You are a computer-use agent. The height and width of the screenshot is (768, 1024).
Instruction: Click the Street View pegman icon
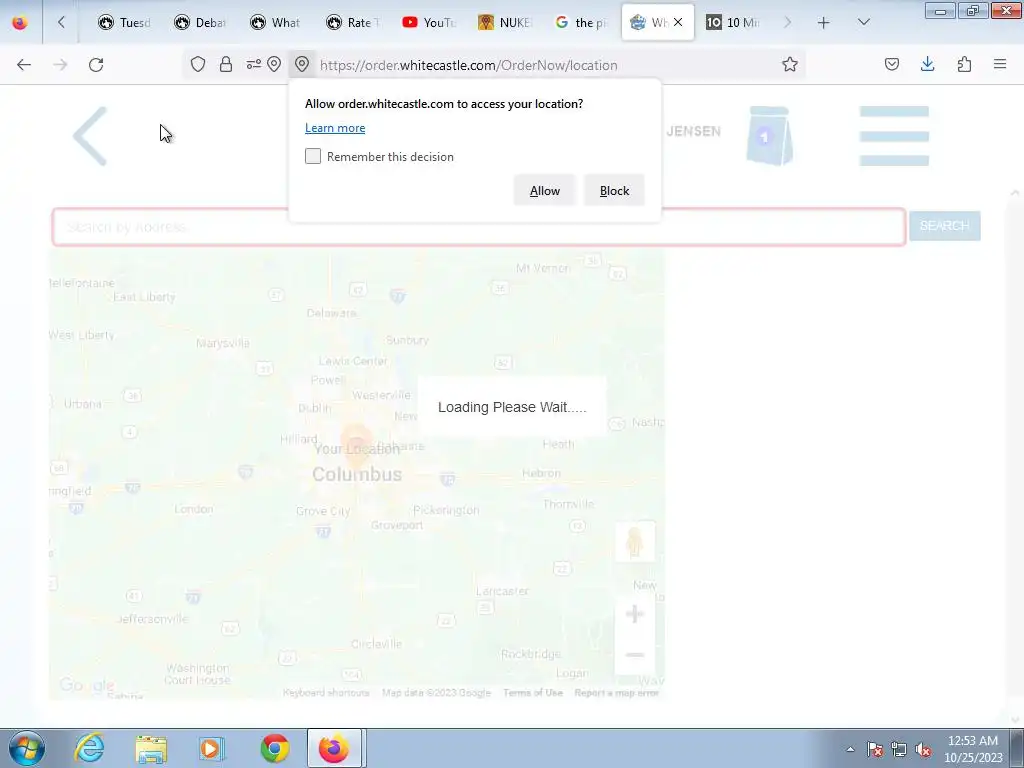[x=634, y=541]
